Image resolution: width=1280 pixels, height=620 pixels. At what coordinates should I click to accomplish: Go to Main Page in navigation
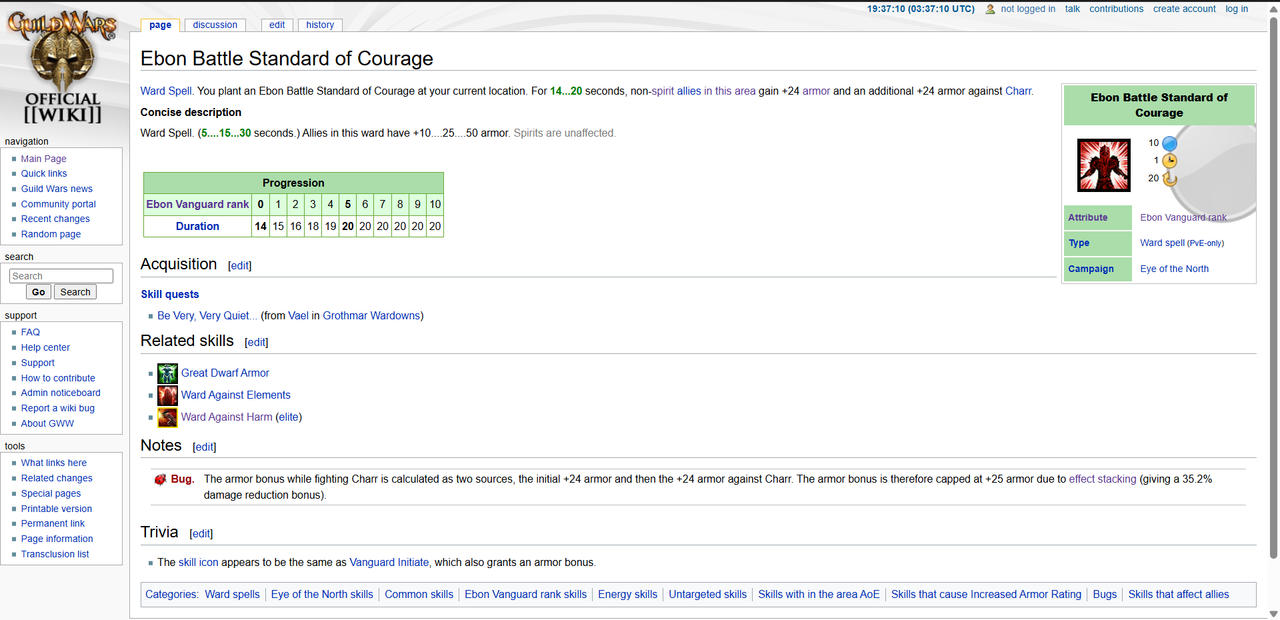(44, 159)
